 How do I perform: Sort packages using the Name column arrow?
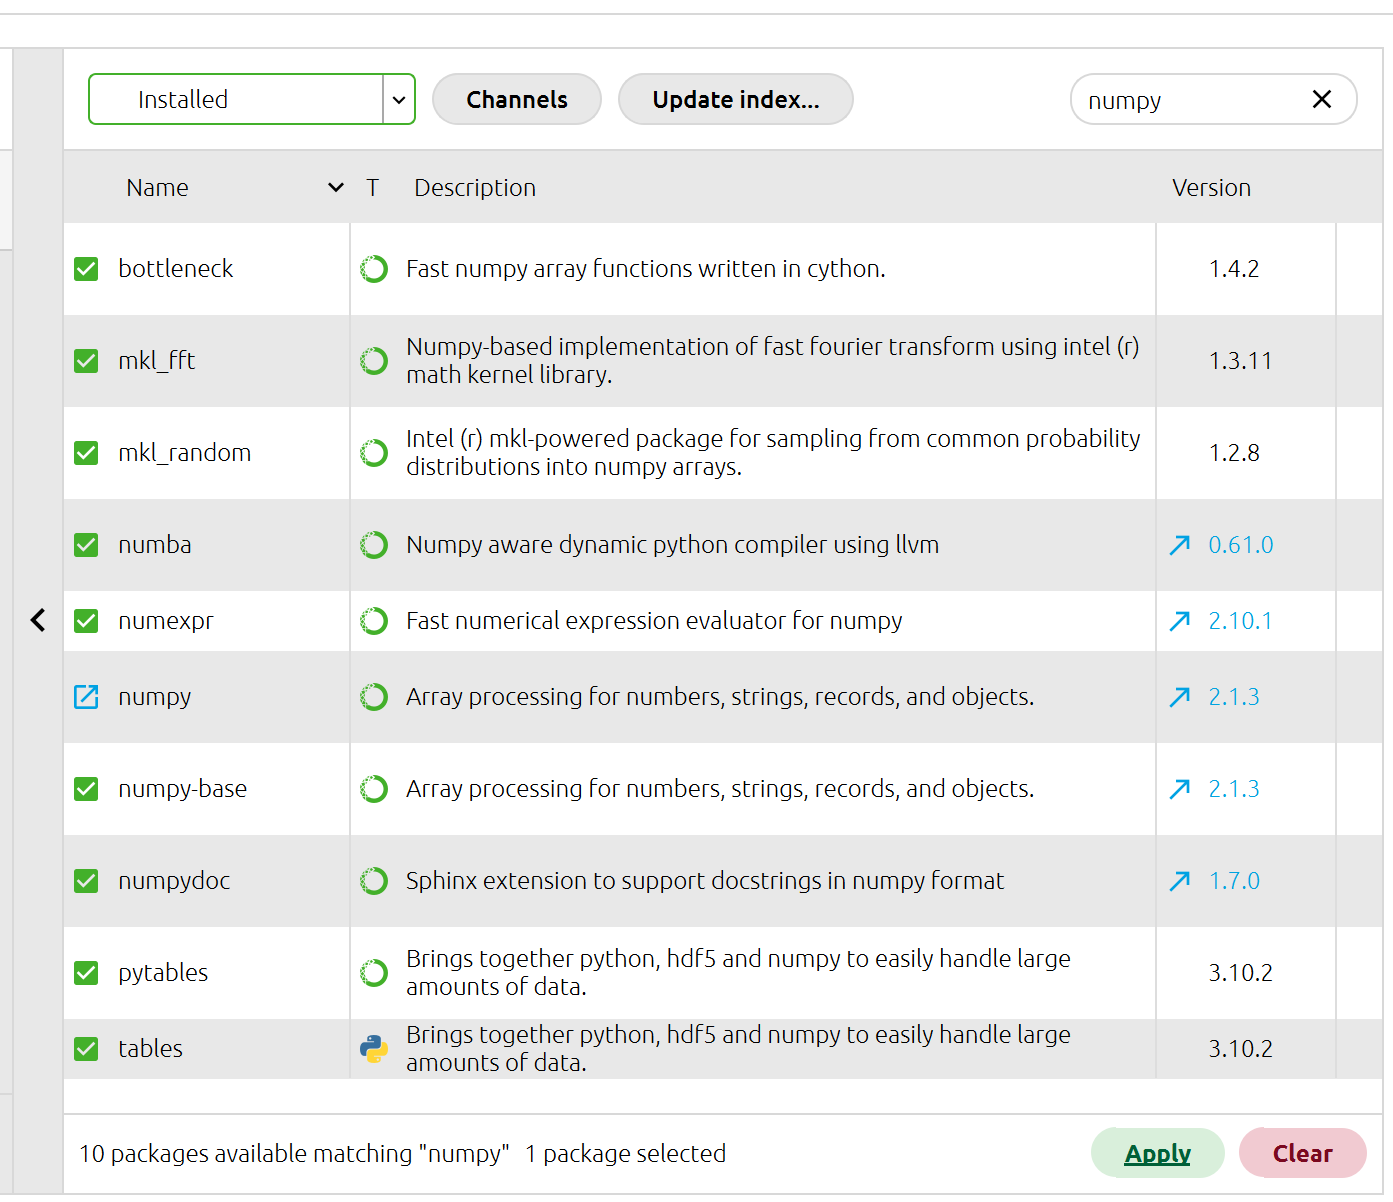point(336,188)
